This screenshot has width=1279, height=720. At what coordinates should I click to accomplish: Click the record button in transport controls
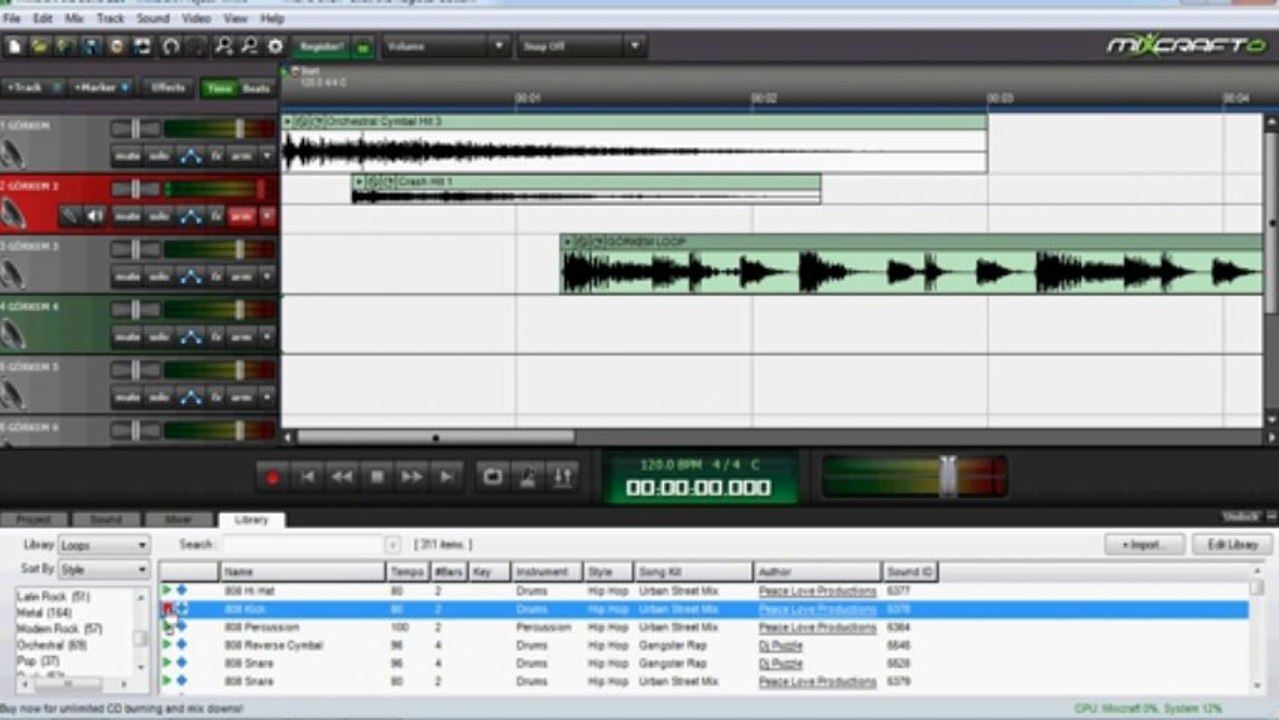pos(272,478)
